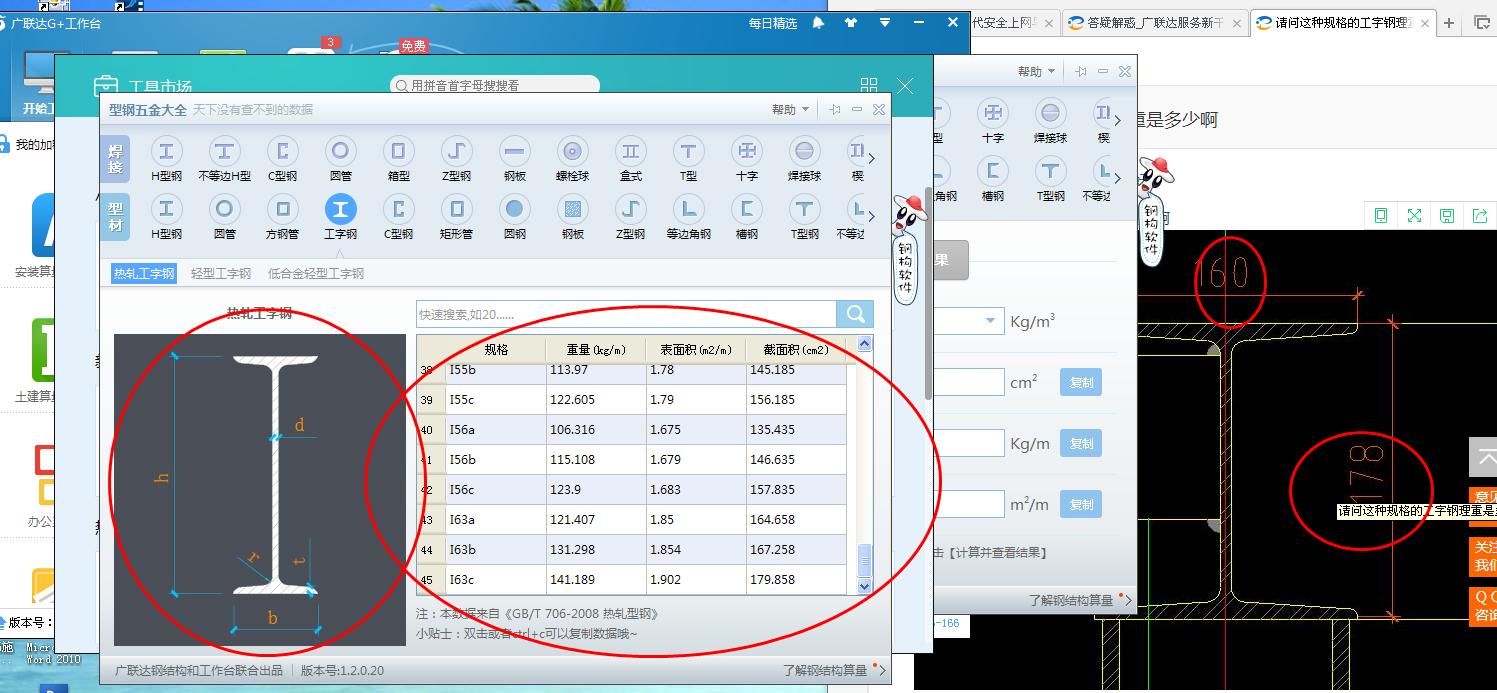Click table scrollbar down arrow
The height and width of the screenshot is (693, 1497).
tap(865, 586)
